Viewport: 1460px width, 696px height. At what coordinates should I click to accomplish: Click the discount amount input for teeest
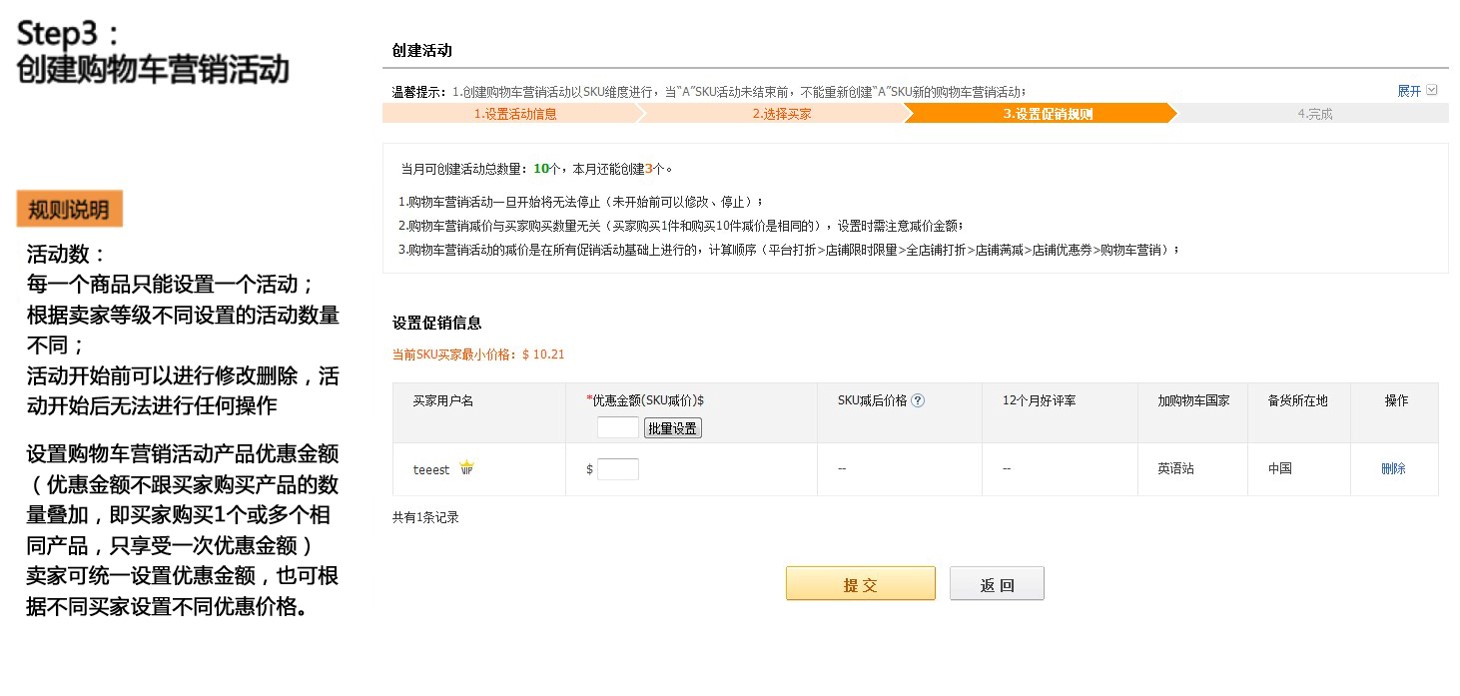click(618, 468)
